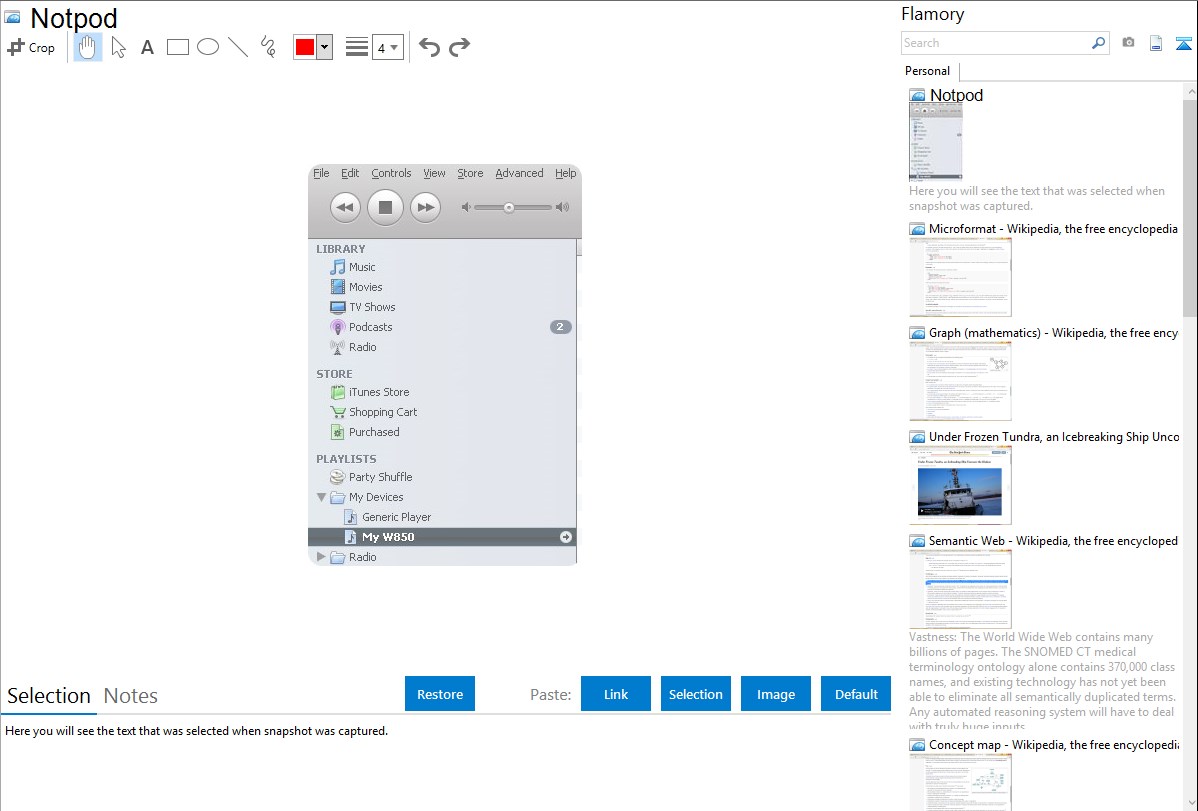Open the Microformat Wikipedia snapshot thumbnail
Image resolution: width=1198 pixels, height=811 pixels.
tap(960, 277)
